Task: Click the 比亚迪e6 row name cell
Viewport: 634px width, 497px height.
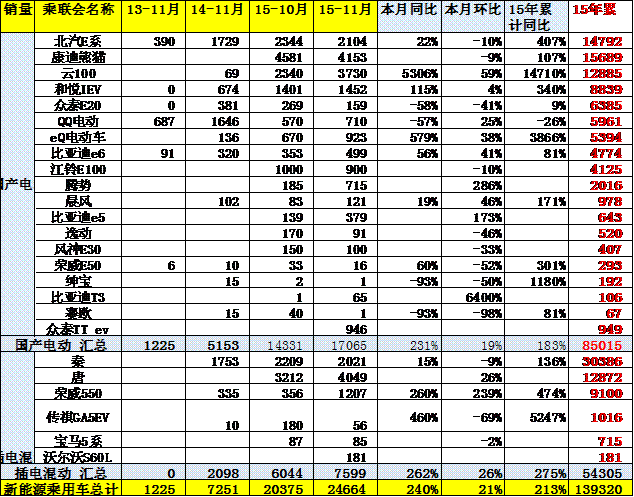Action: pos(78,153)
